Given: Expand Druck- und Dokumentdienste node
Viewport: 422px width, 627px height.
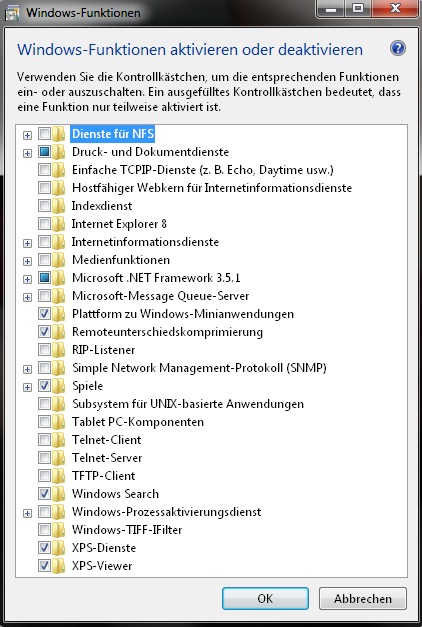Looking at the screenshot, I should [27, 154].
